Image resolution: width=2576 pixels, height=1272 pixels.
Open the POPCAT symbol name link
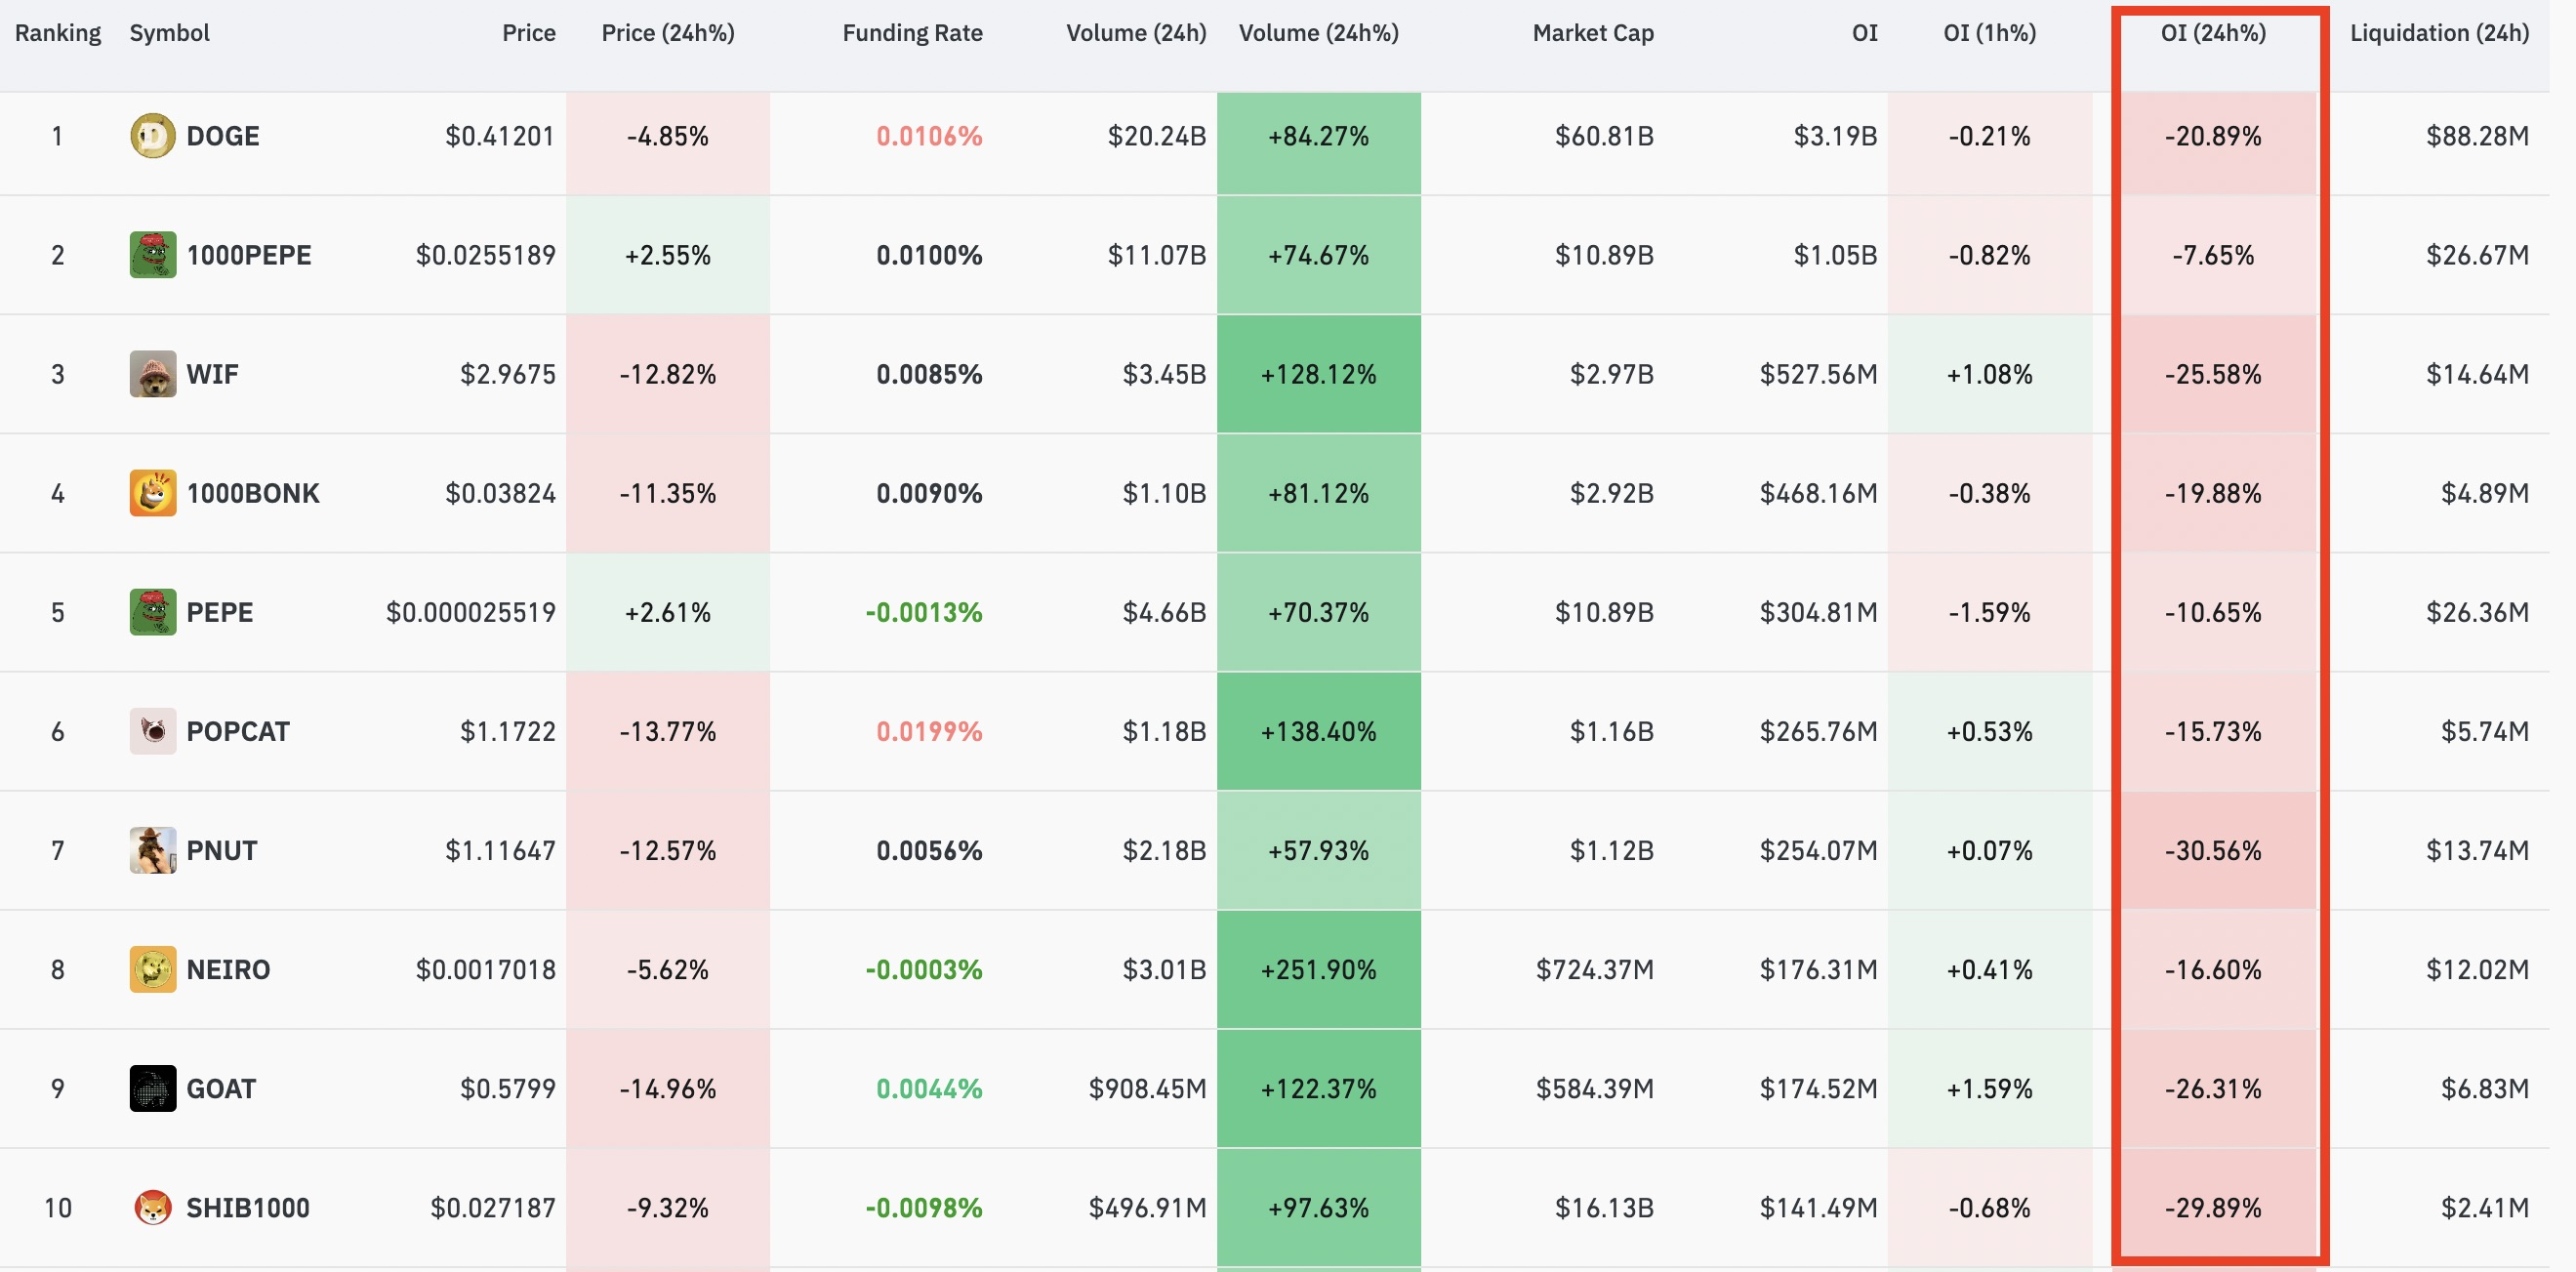237,731
